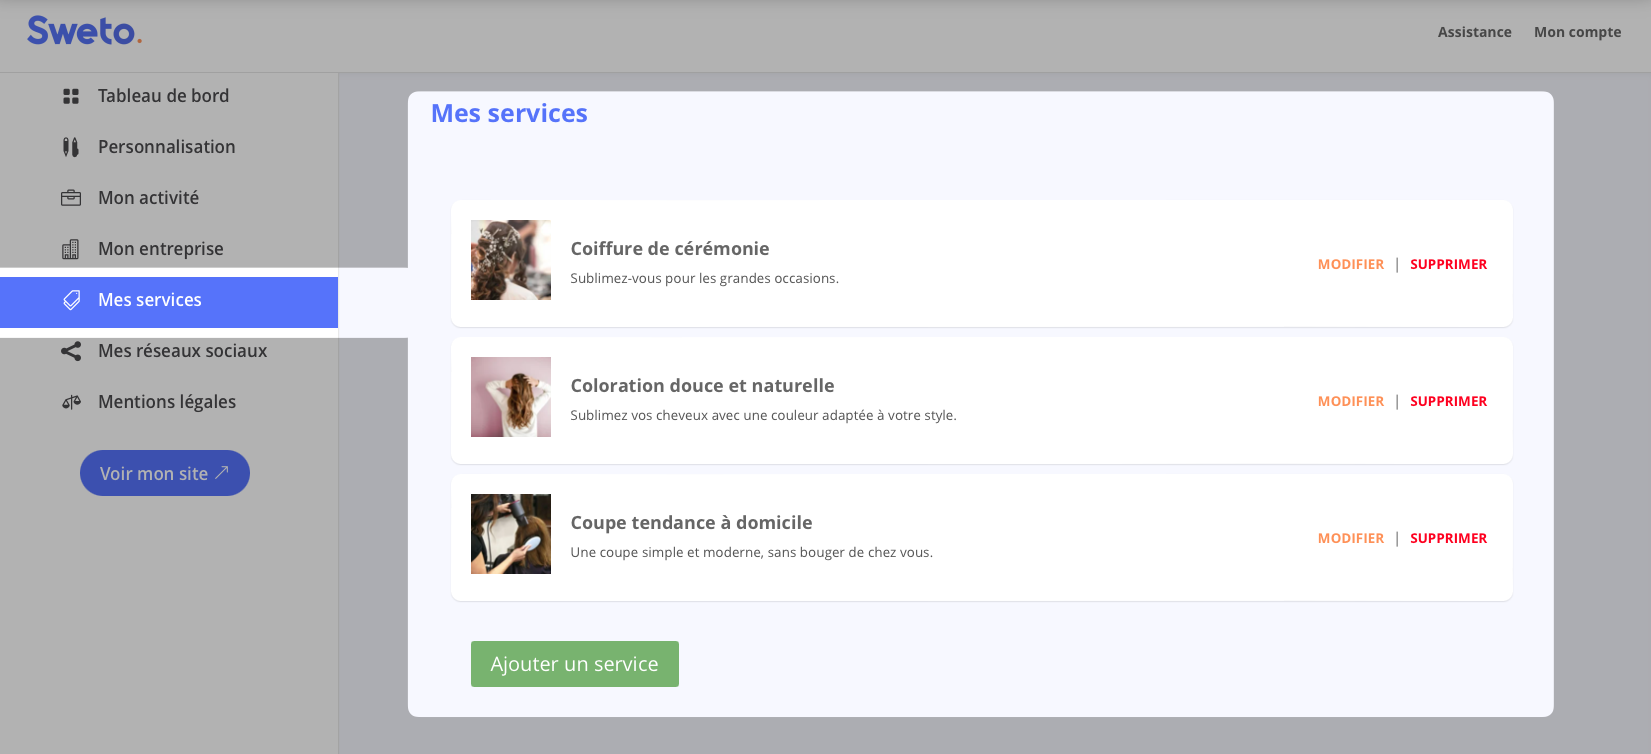Open Mon compte in the header
This screenshot has height=754, width=1651.
[x=1577, y=32]
